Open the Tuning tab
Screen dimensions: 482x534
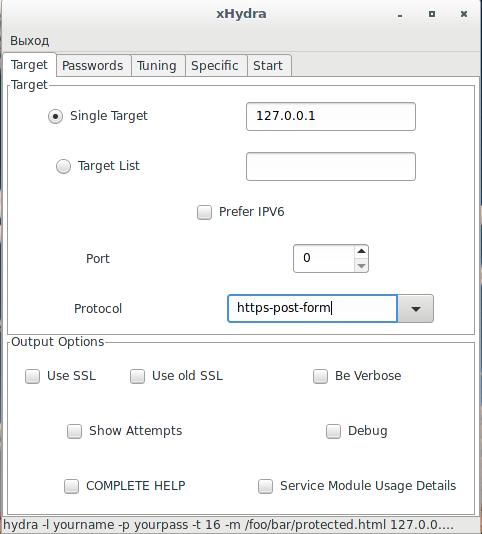[x=157, y=65]
